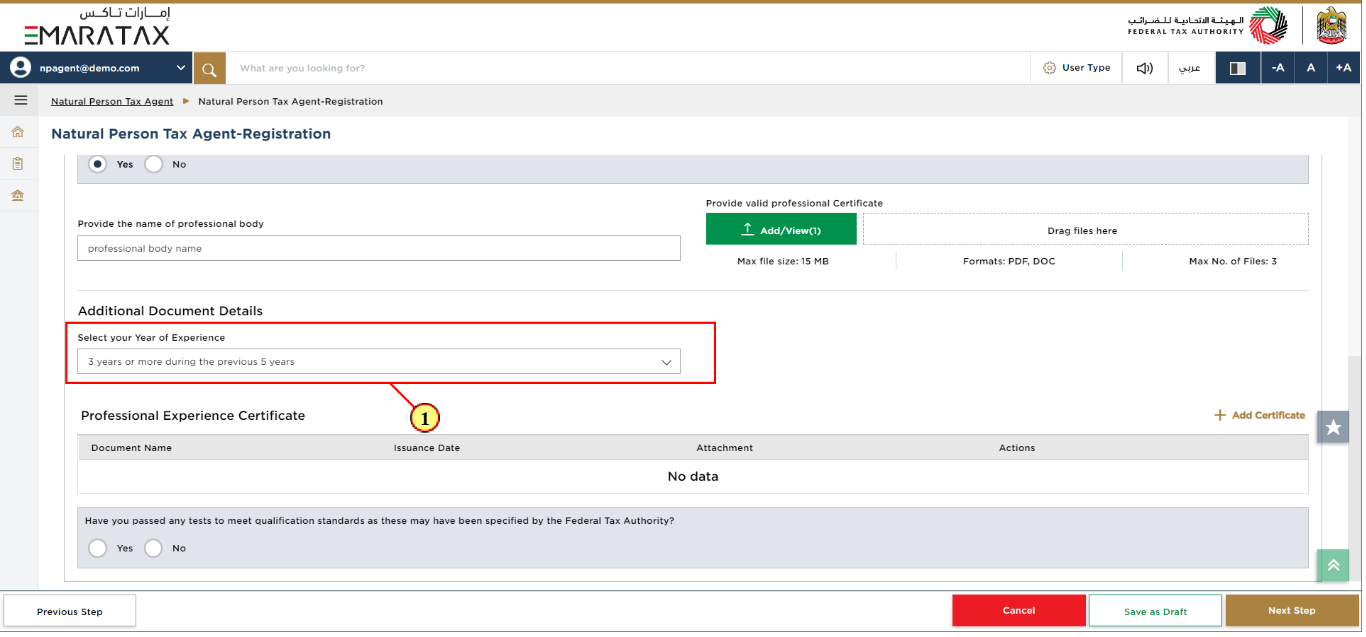Click the favorites star button
Screen dimensions: 1366x637
click(x=1333, y=427)
